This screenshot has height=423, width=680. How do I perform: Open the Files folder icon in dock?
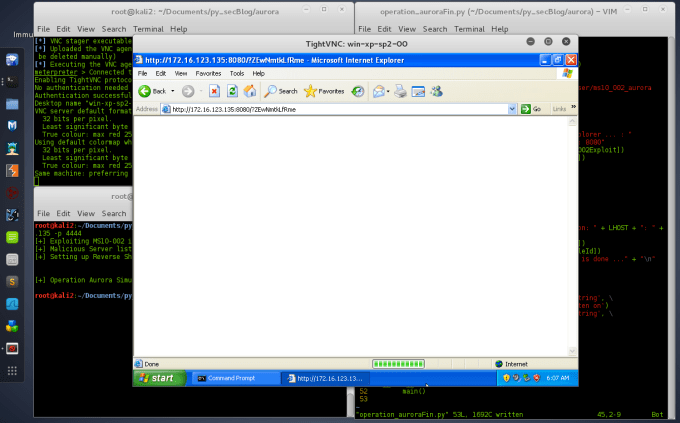(x=12, y=104)
